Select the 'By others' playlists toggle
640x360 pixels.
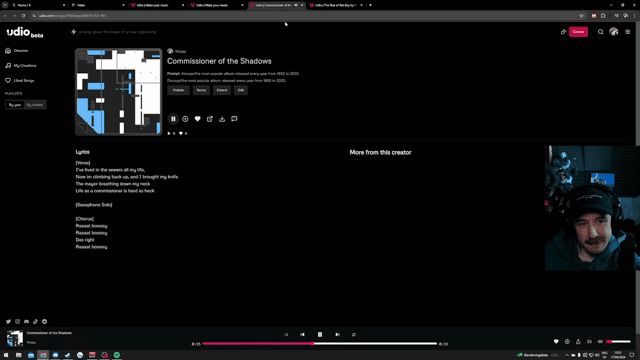click(35, 105)
